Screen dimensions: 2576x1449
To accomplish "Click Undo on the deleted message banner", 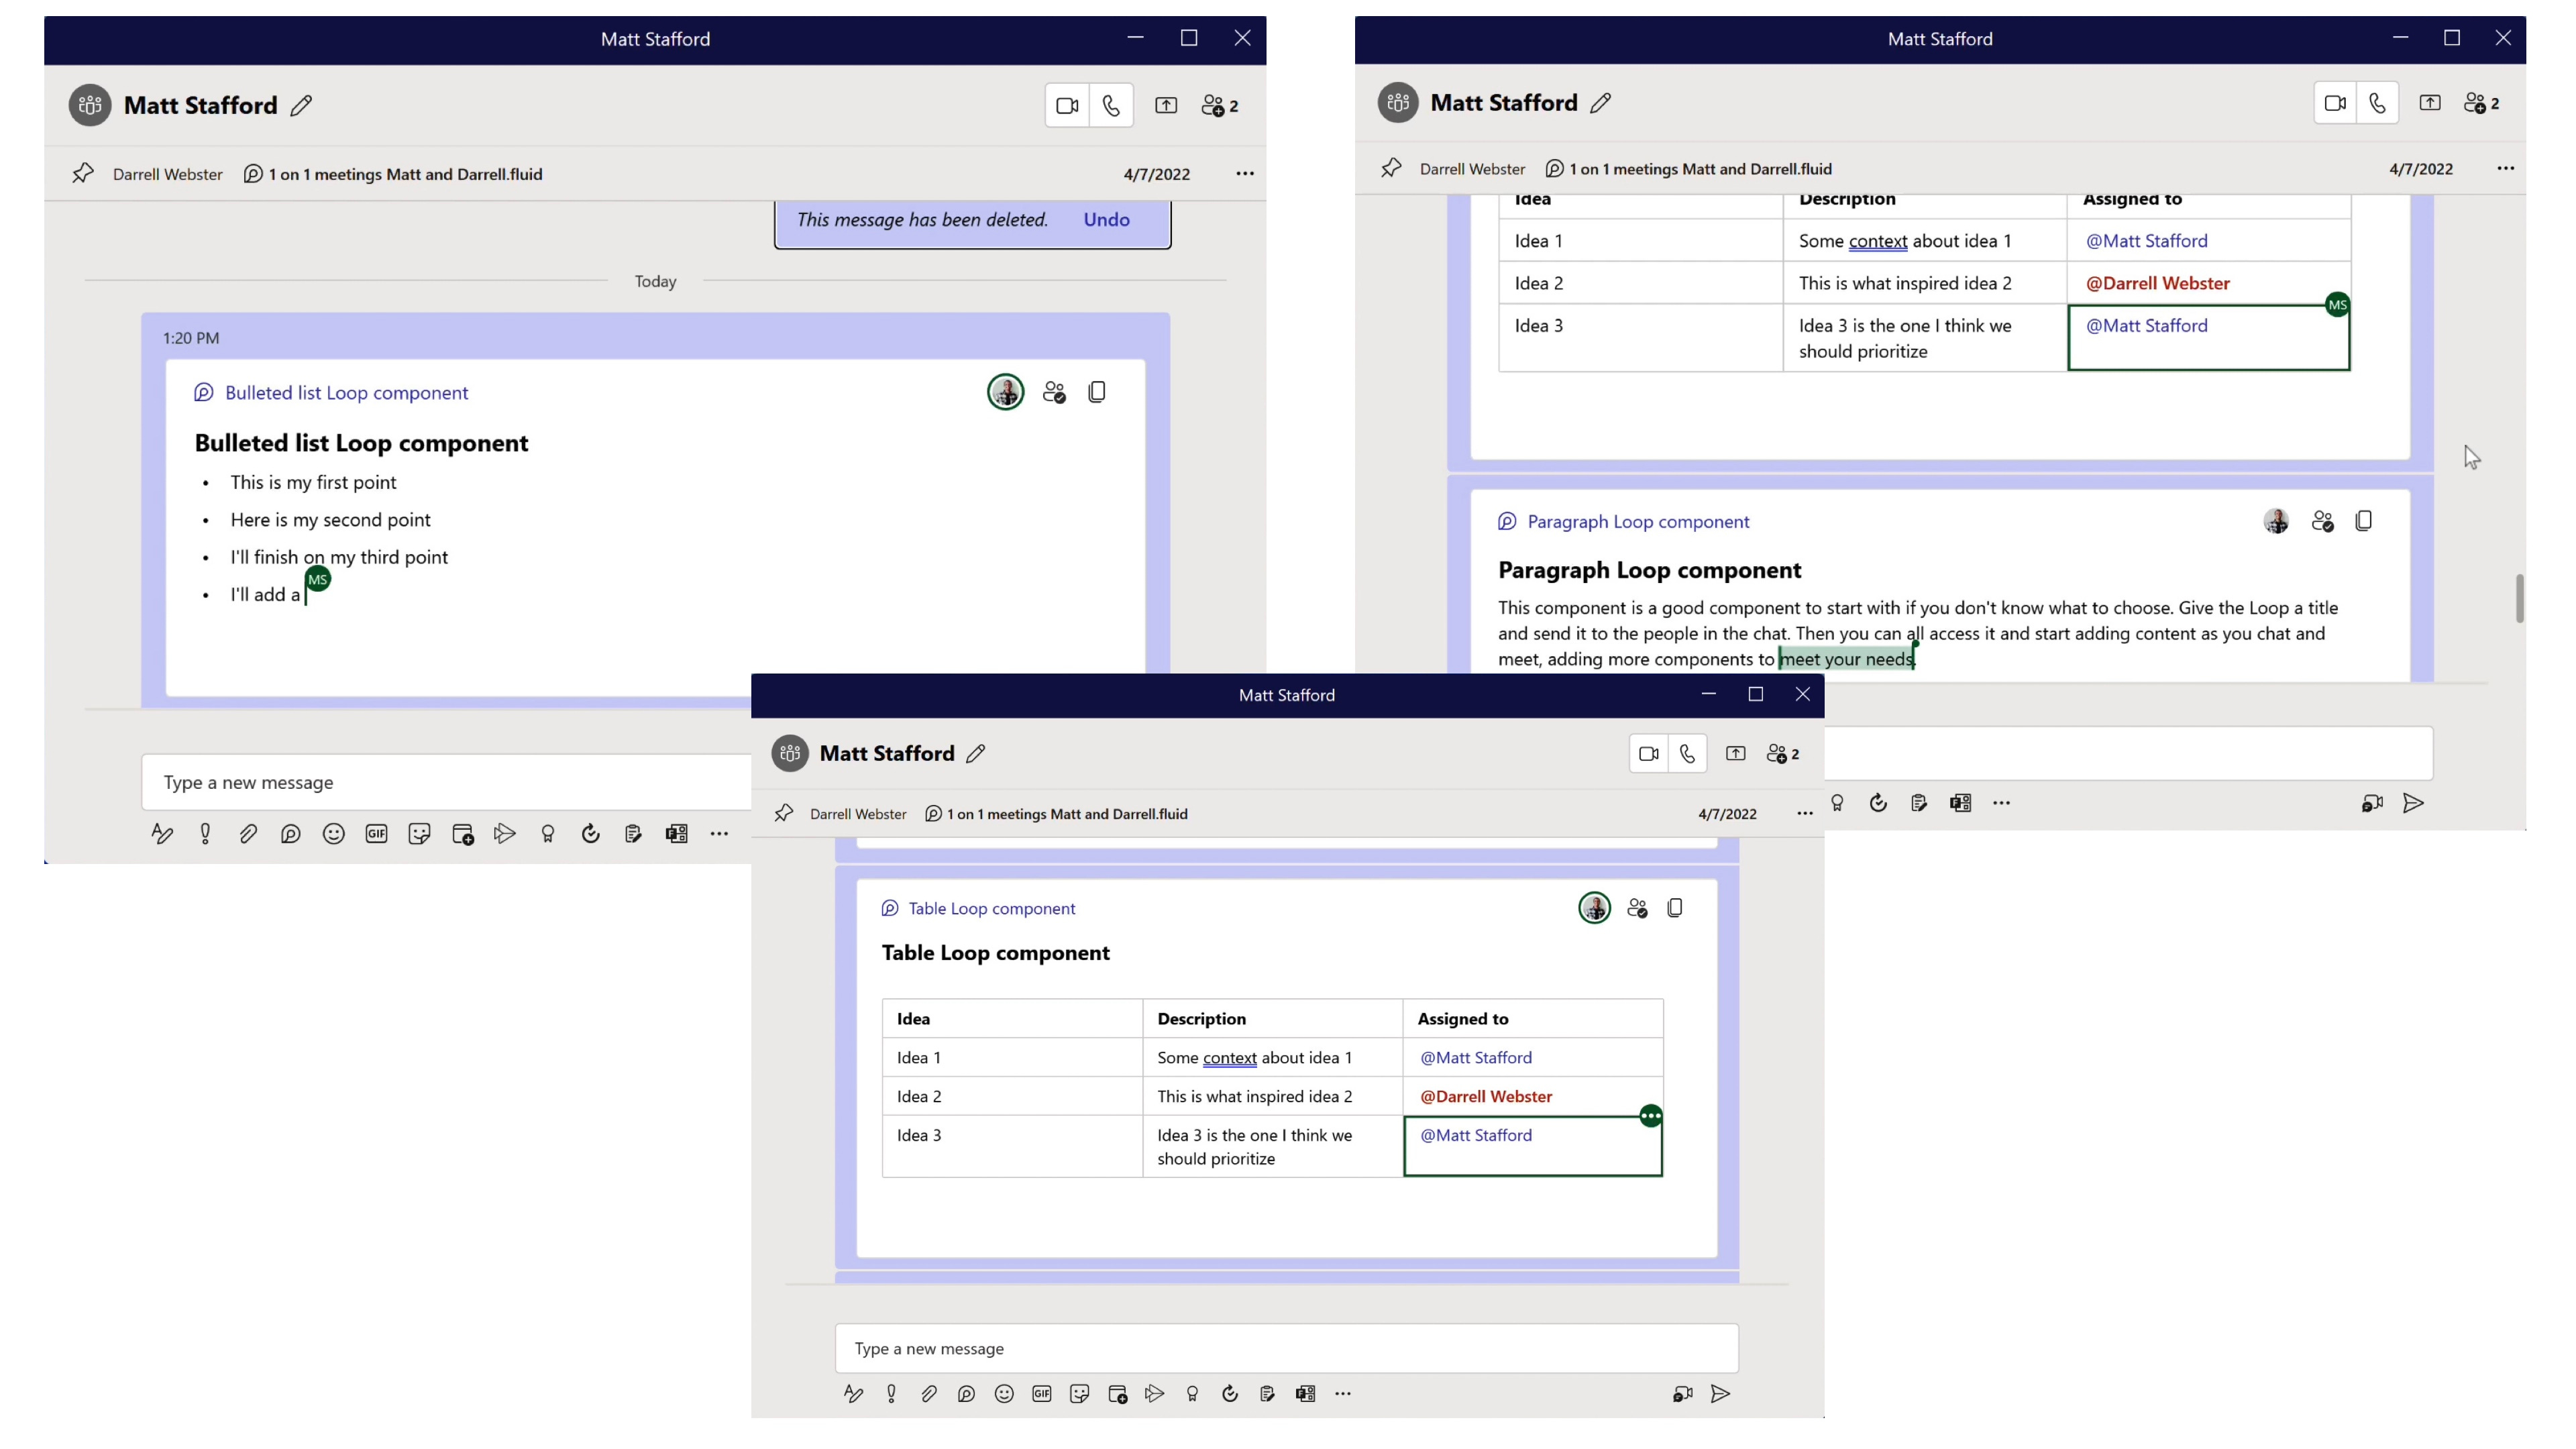I will click(x=1106, y=220).
